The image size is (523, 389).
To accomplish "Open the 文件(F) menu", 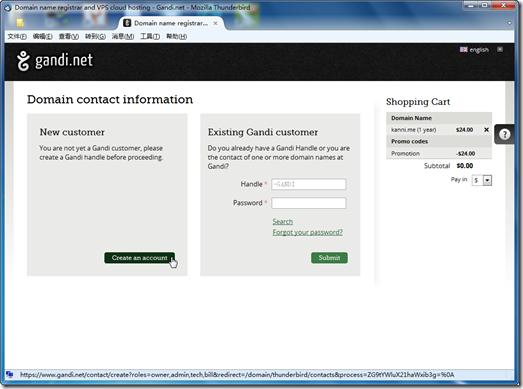I will tap(17, 36).
